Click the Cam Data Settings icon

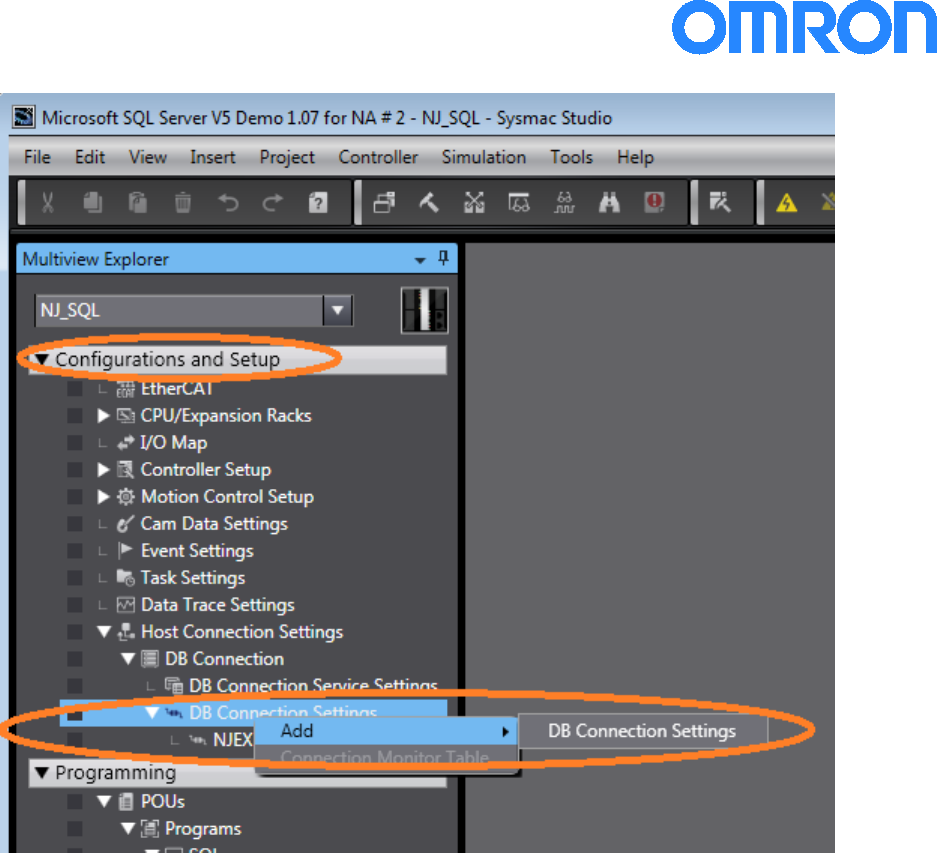(x=125, y=524)
